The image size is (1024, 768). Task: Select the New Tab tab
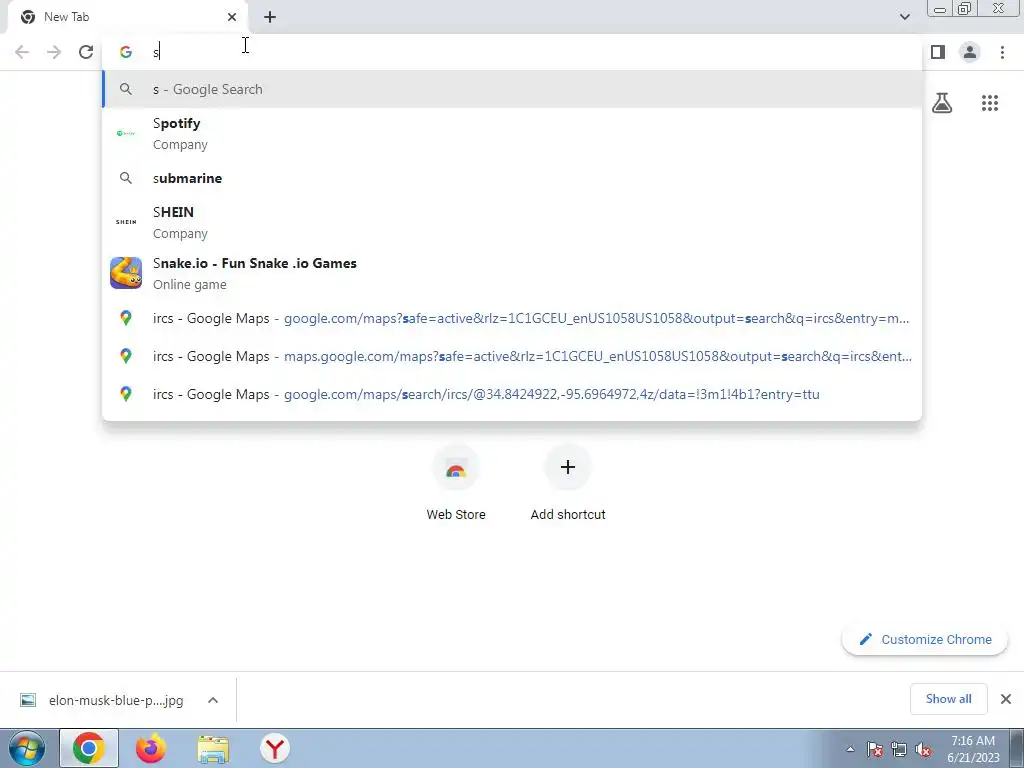click(x=128, y=17)
